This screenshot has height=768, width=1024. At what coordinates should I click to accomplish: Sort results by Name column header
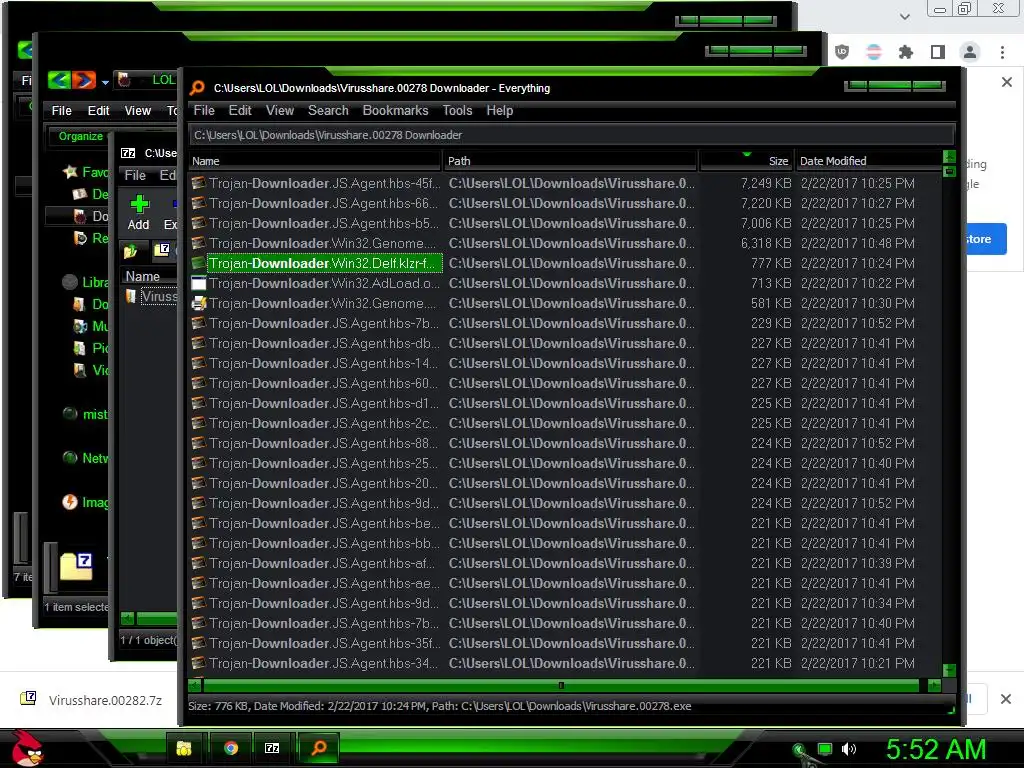(x=315, y=161)
